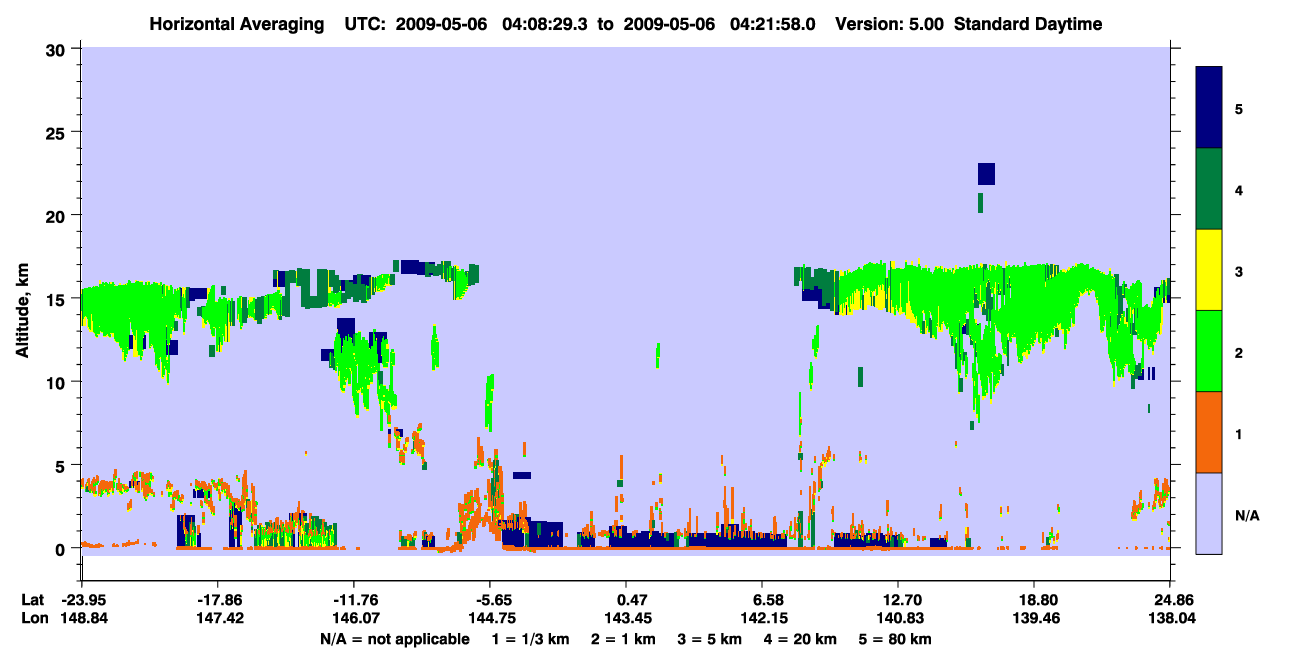
Task: Click the small dark blue bar at 4.5 km altitude
Action: point(522,475)
